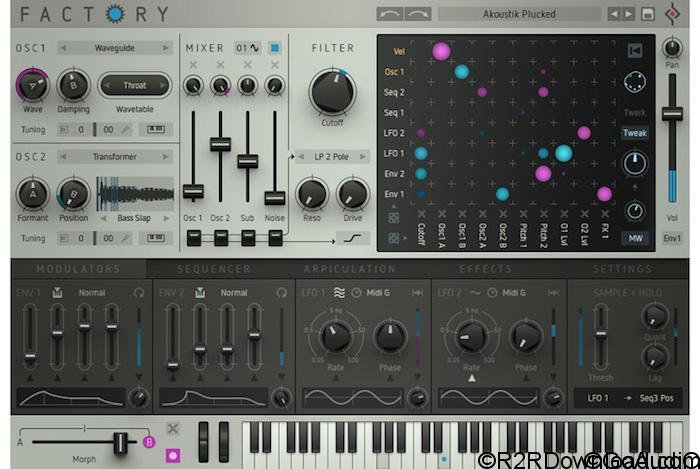
Task: Click the blue sun logo in the FACTORY title
Action: coord(115,14)
